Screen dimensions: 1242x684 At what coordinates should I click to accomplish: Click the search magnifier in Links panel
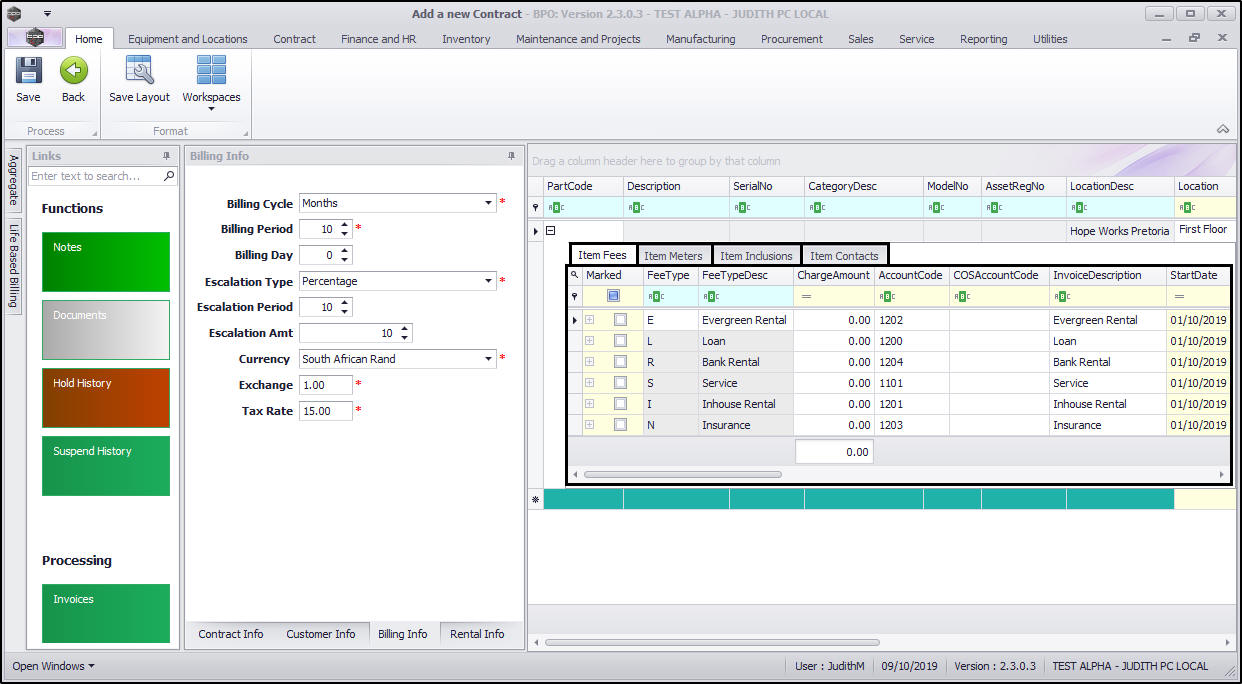coord(169,176)
